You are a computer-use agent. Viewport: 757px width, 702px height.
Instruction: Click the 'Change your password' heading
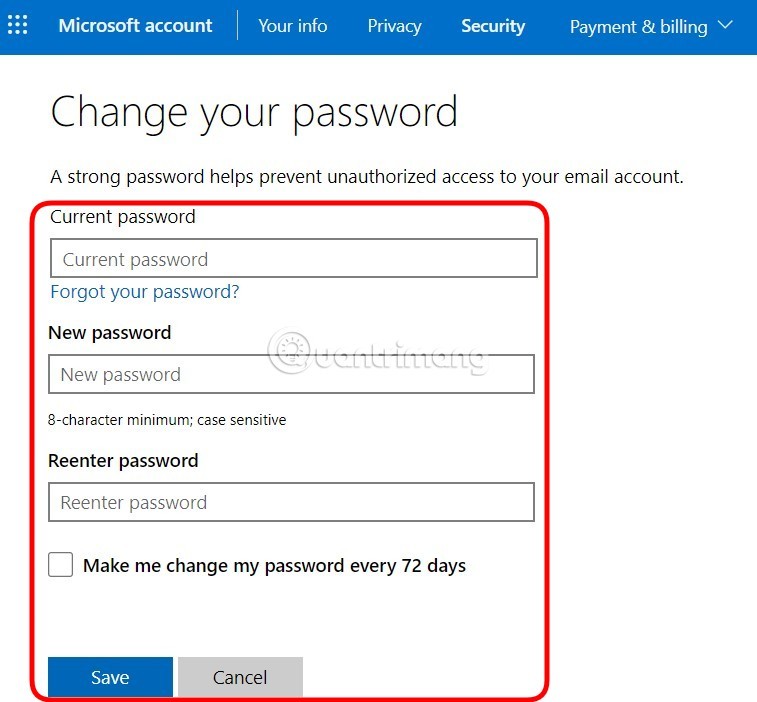point(254,112)
